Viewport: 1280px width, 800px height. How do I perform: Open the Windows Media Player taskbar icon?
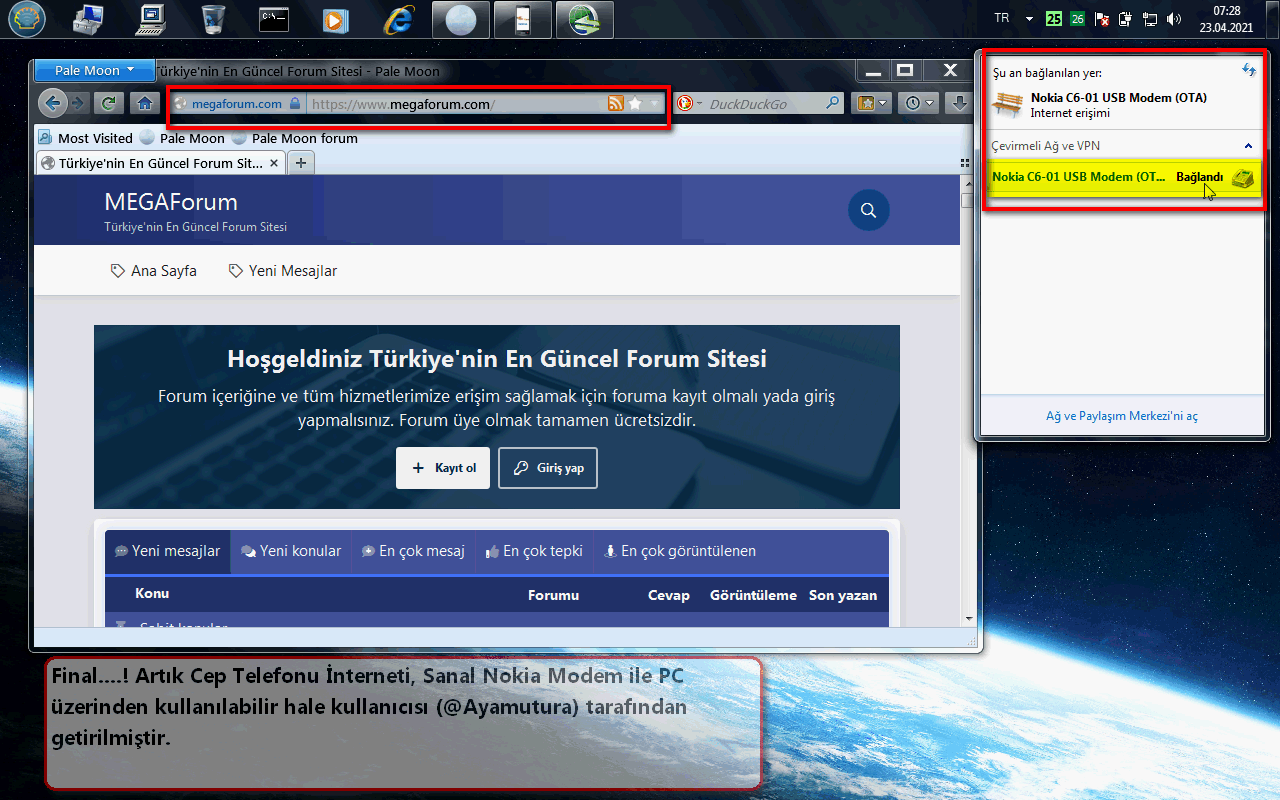click(x=336, y=19)
